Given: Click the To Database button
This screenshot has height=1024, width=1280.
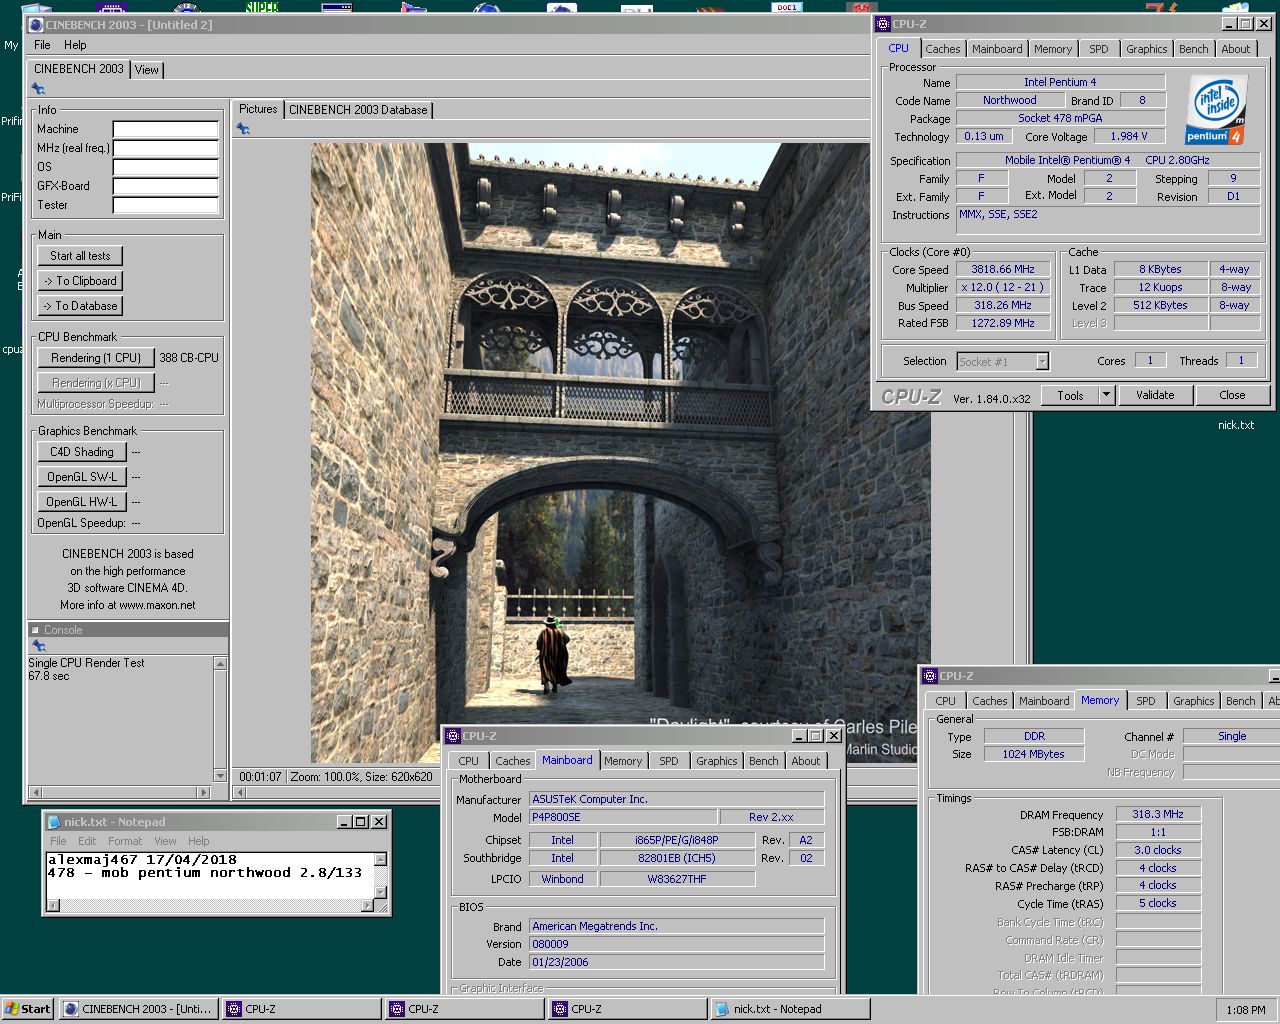Looking at the screenshot, I should tap(80, 306).
